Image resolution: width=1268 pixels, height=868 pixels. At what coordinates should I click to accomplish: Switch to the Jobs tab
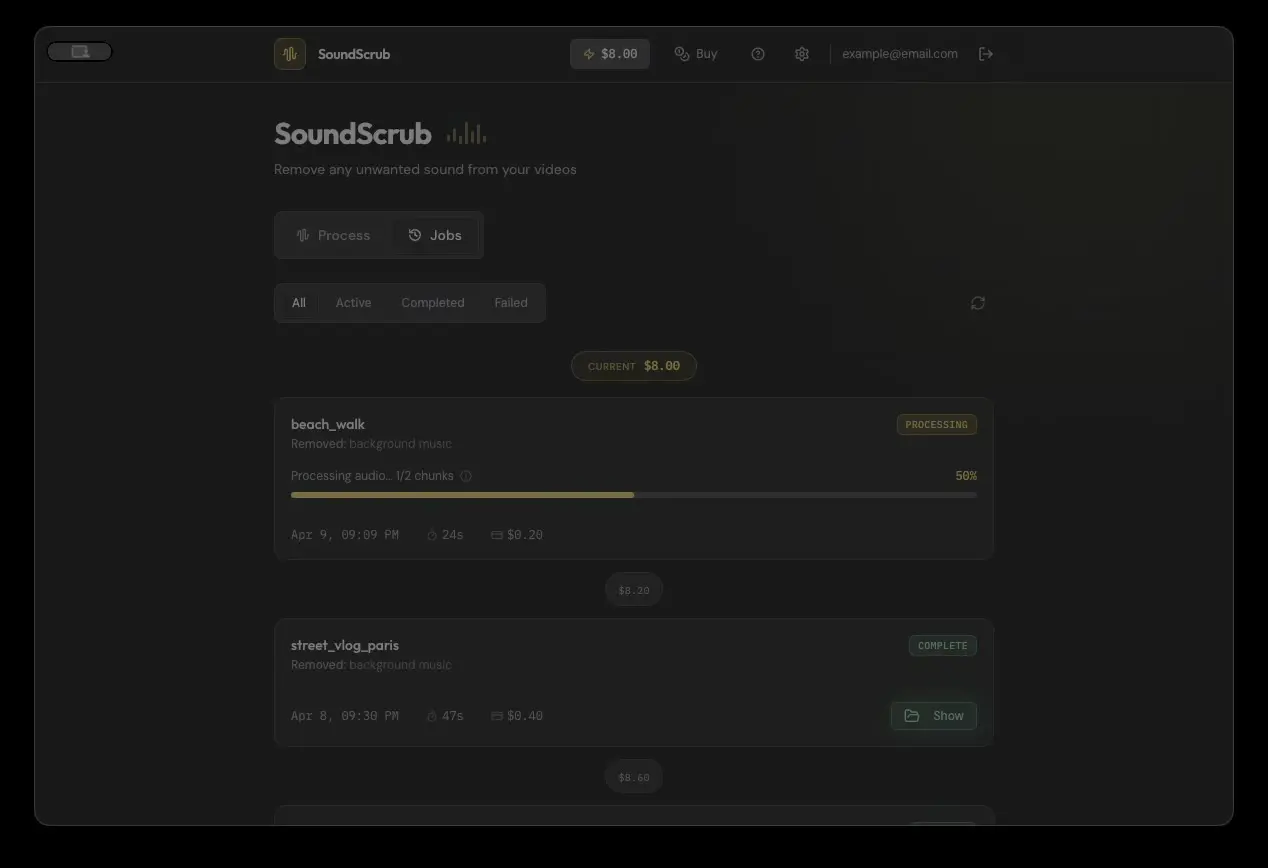point(435,235)
